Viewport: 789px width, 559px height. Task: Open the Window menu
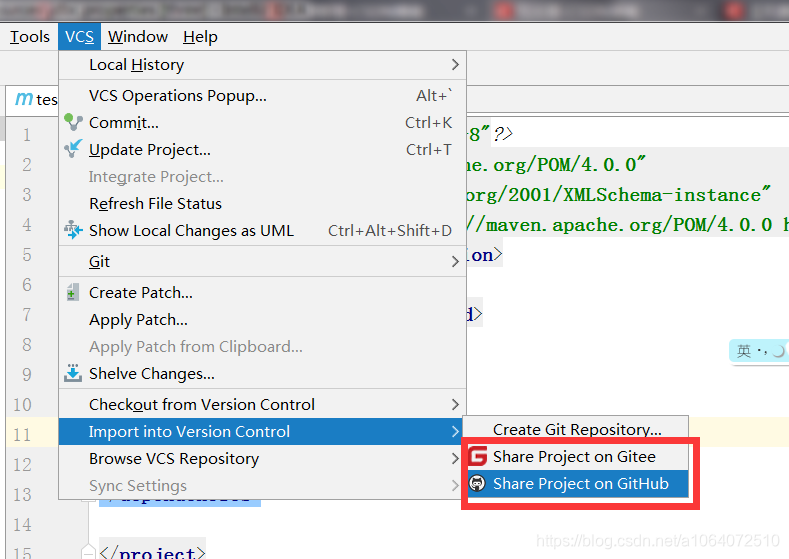point(138,37)
